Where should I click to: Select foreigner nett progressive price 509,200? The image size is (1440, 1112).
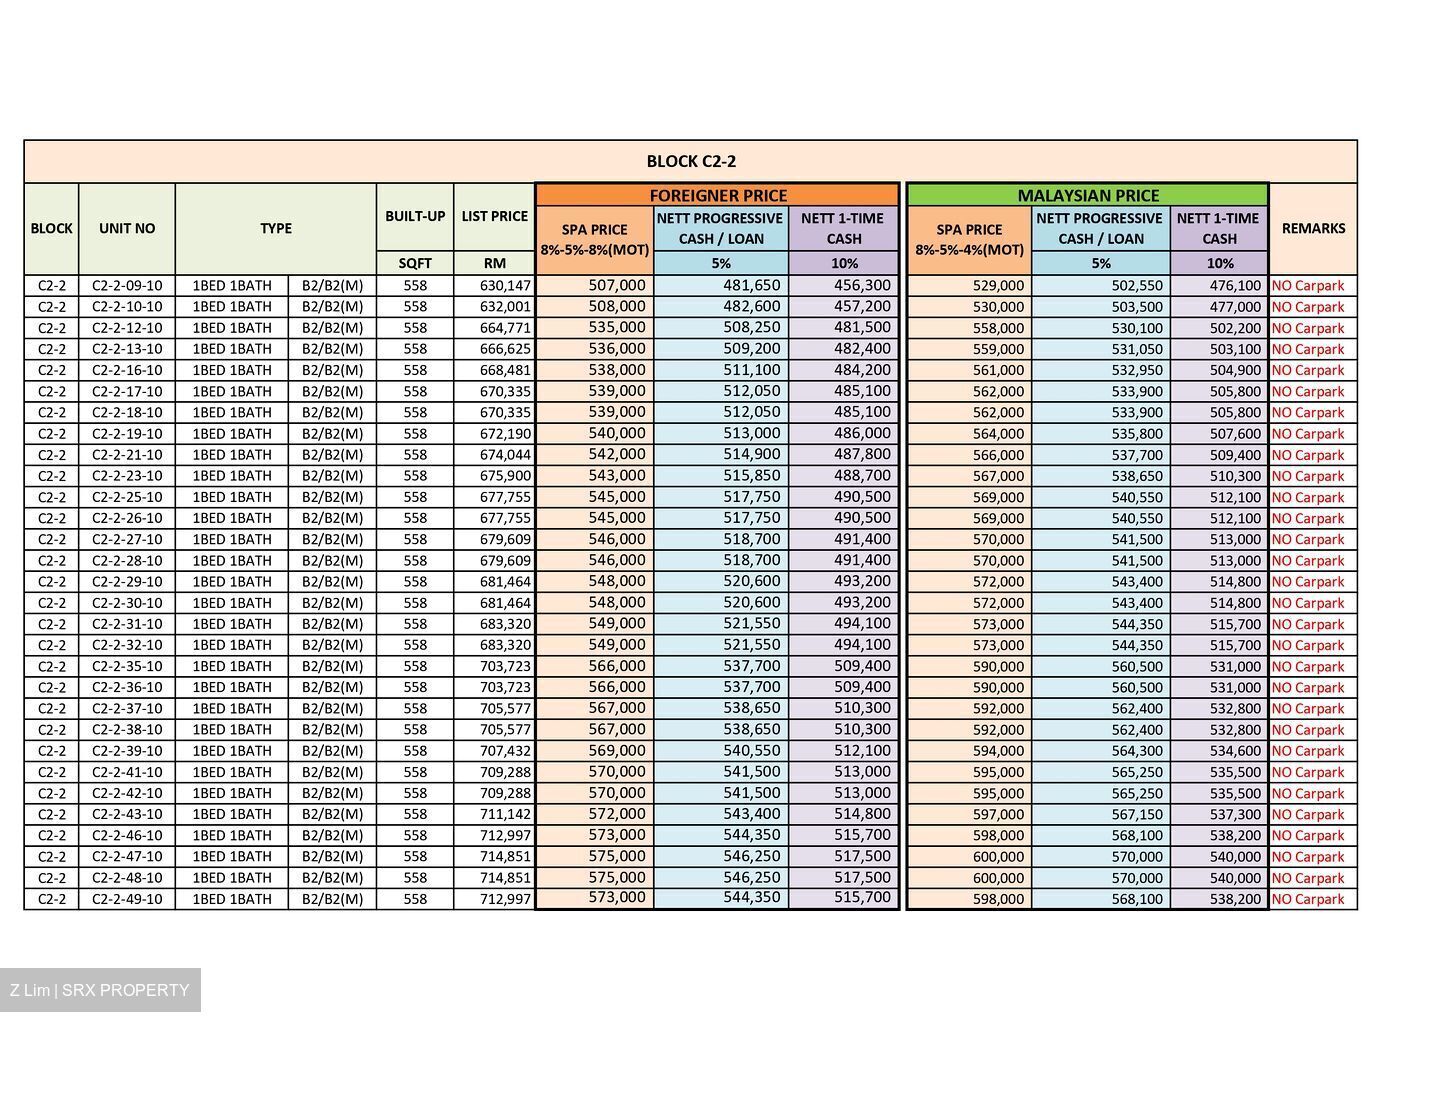click(752, 349)
